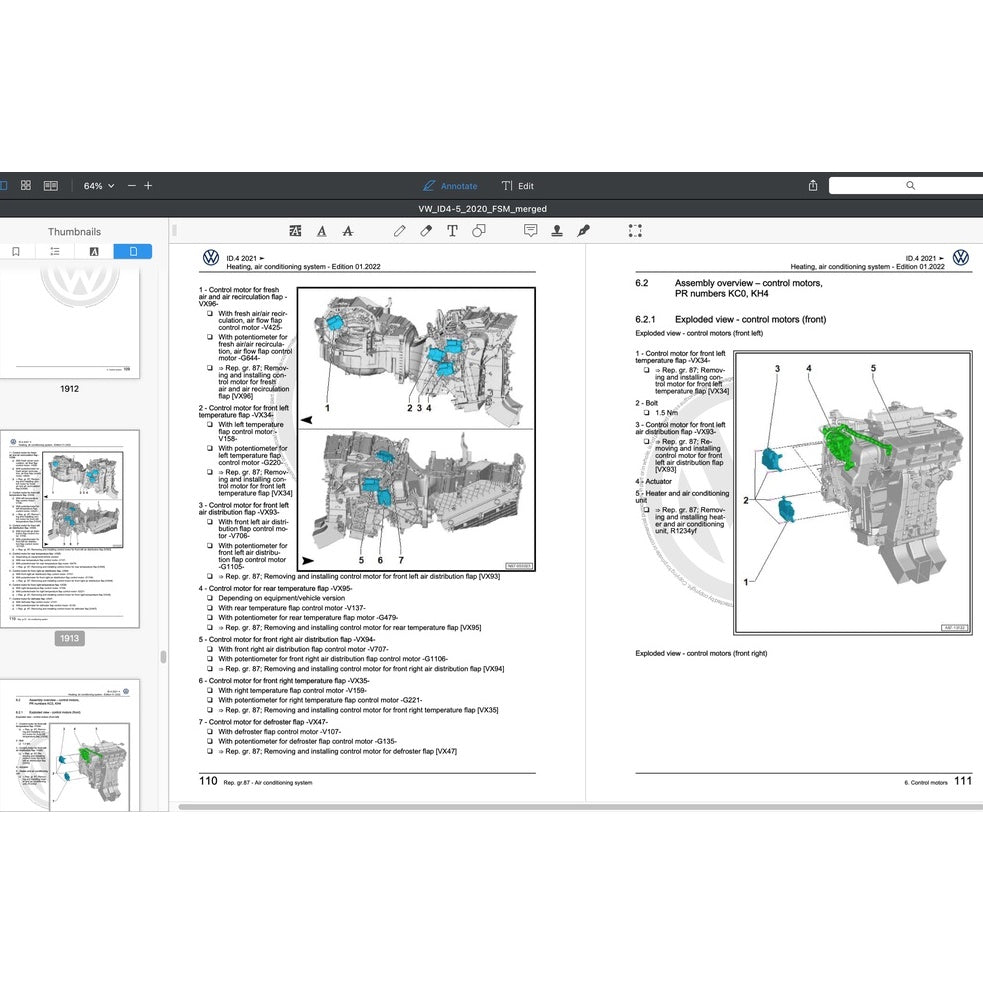Activate the eraser tool

[x=426, y=231]
